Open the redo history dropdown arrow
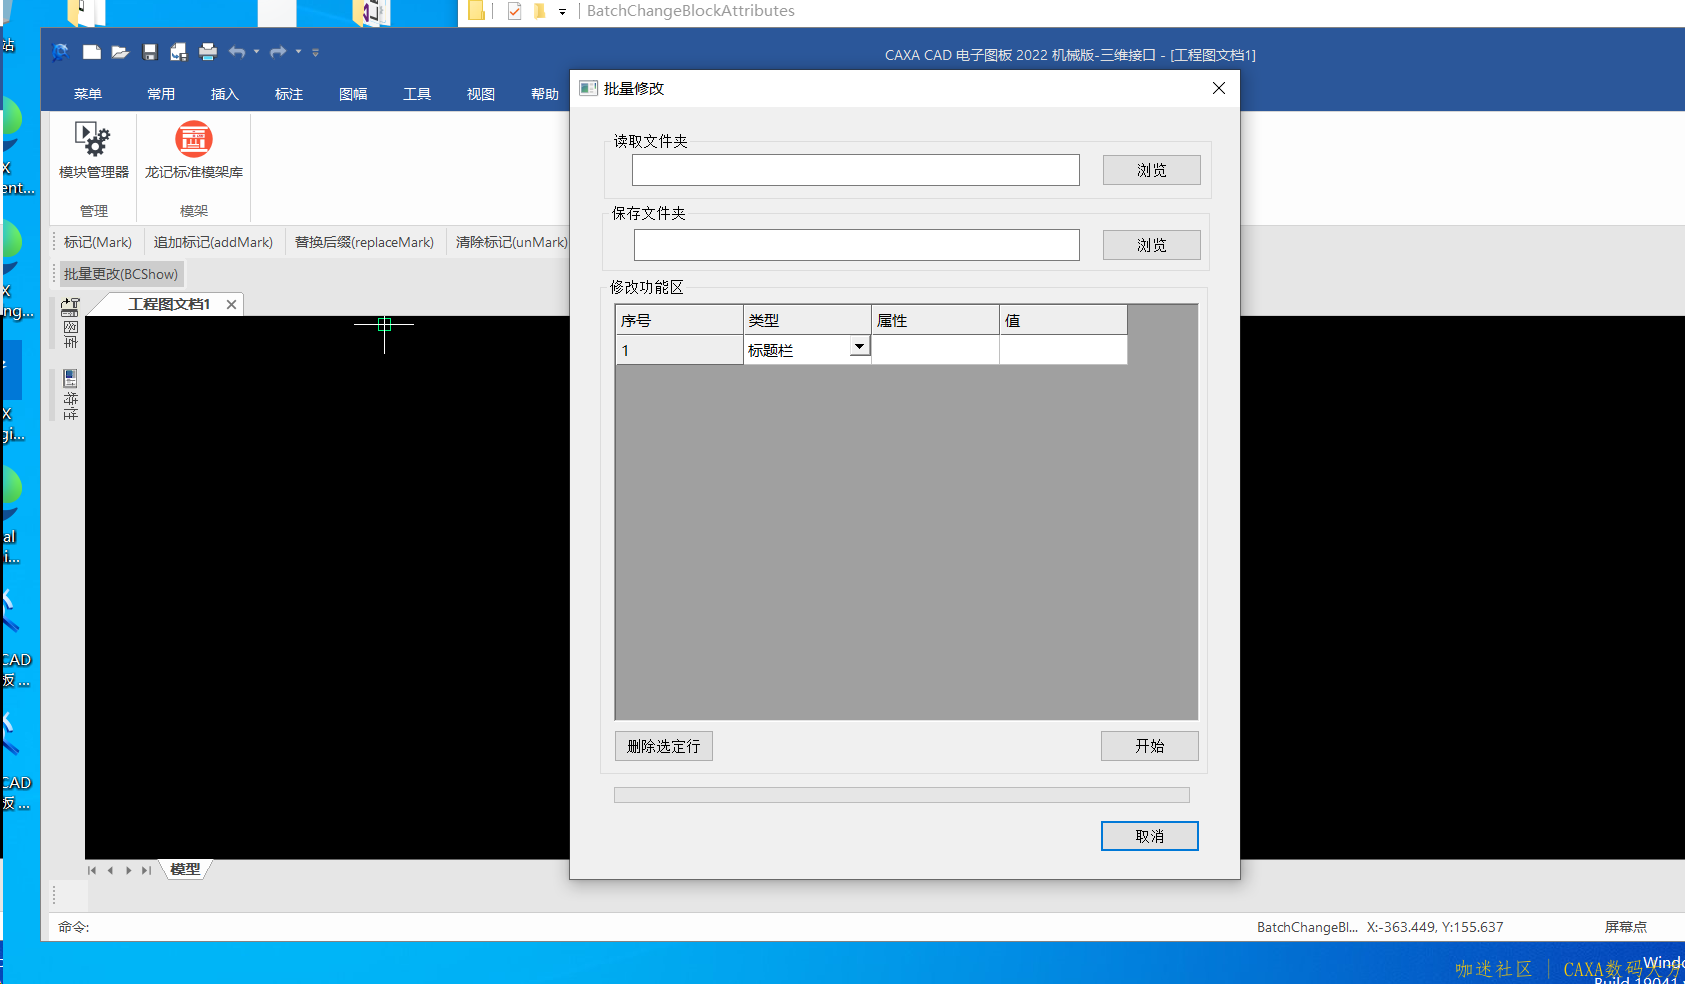The height and width of the screenshot is (984, 1685). [x=298, y=52]
